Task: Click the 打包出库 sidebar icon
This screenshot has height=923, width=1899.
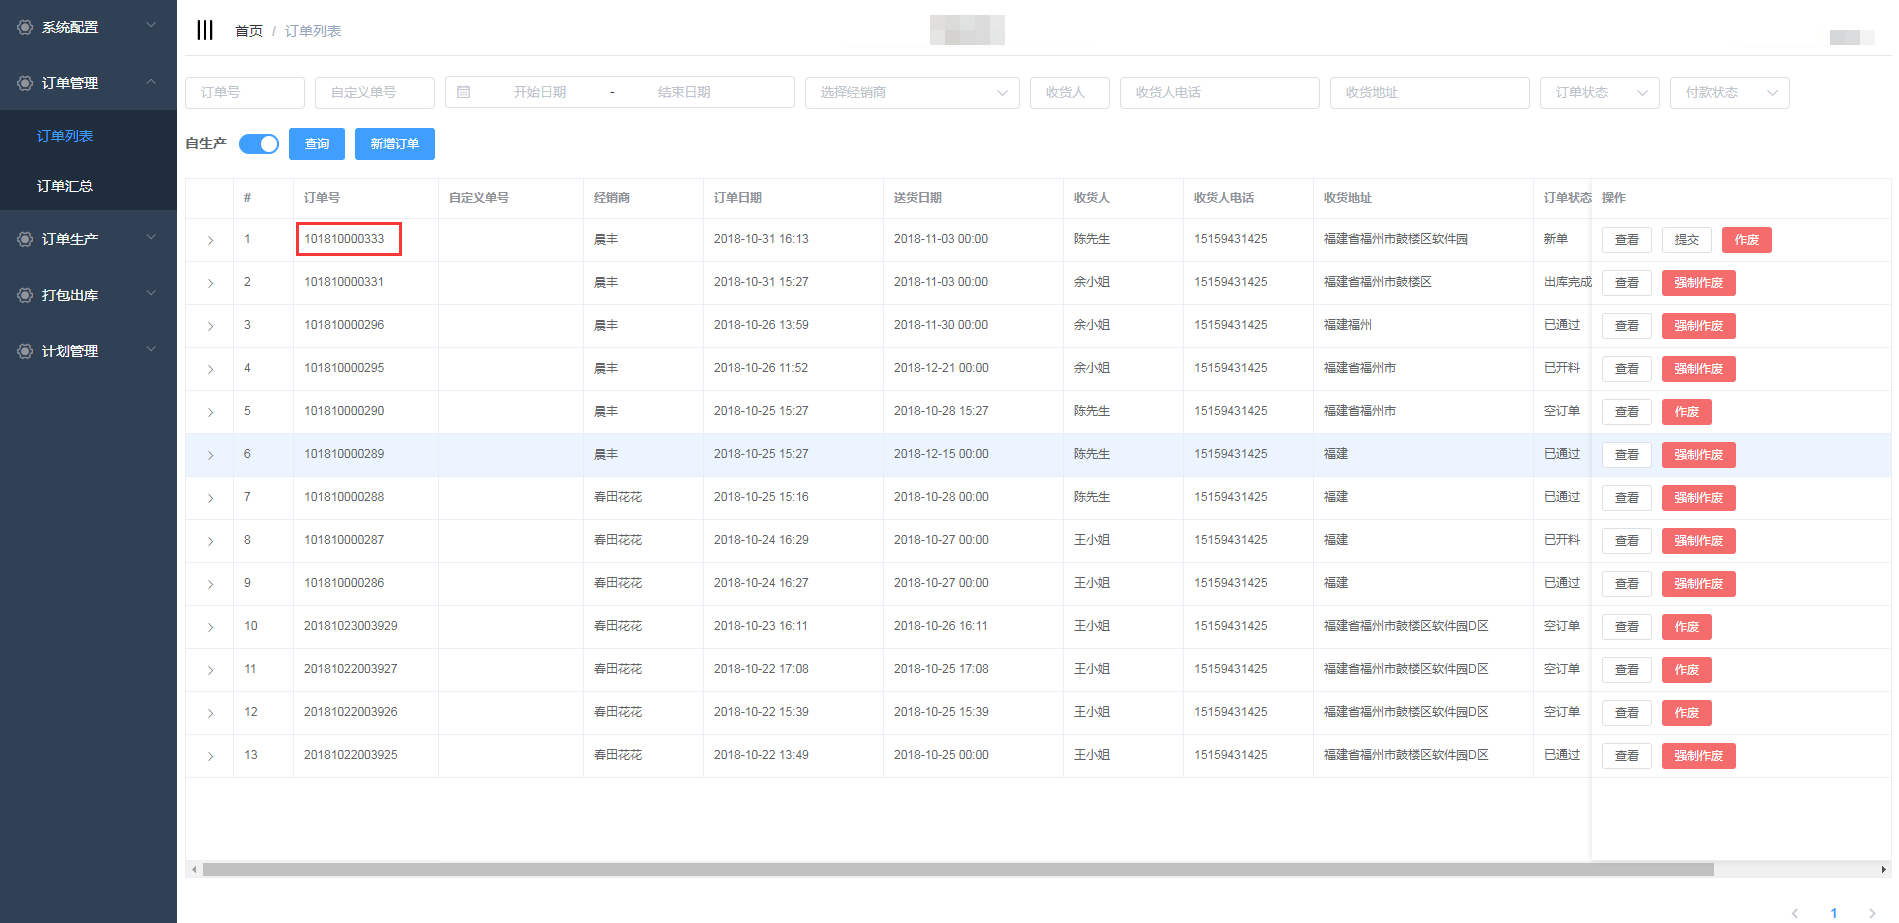Action: click(x=25, y=295)
